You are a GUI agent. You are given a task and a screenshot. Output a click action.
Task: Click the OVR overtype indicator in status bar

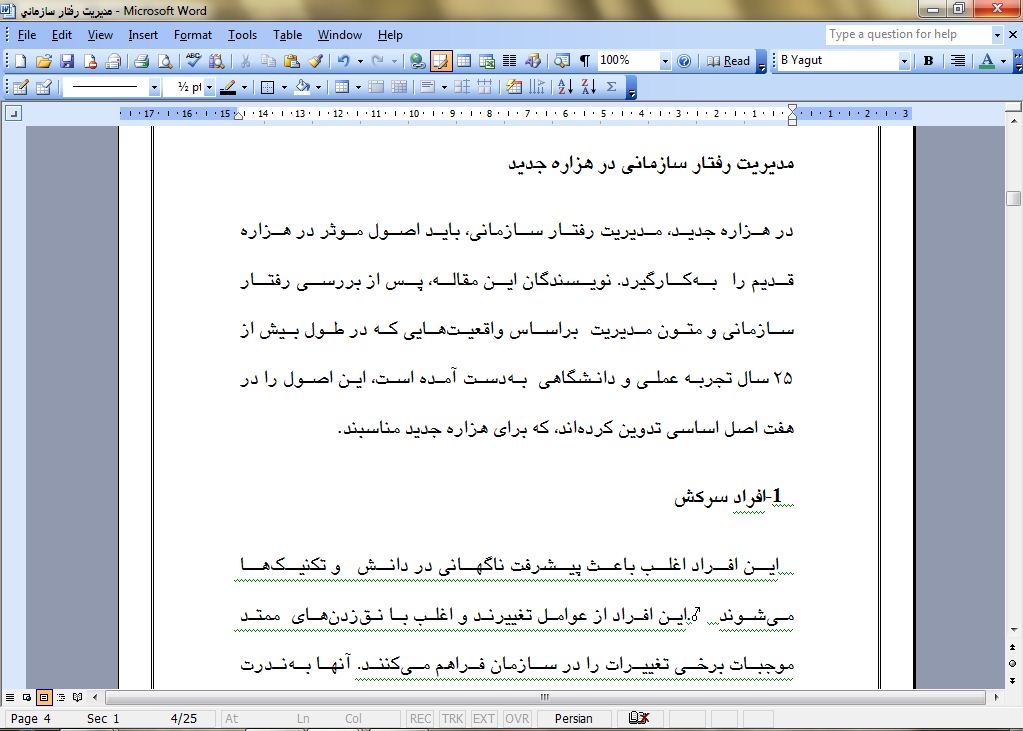517,718
